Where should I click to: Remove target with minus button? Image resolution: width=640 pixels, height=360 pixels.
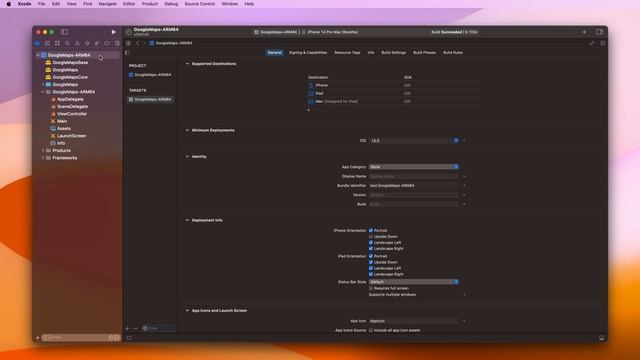click(x=136, y=328)
